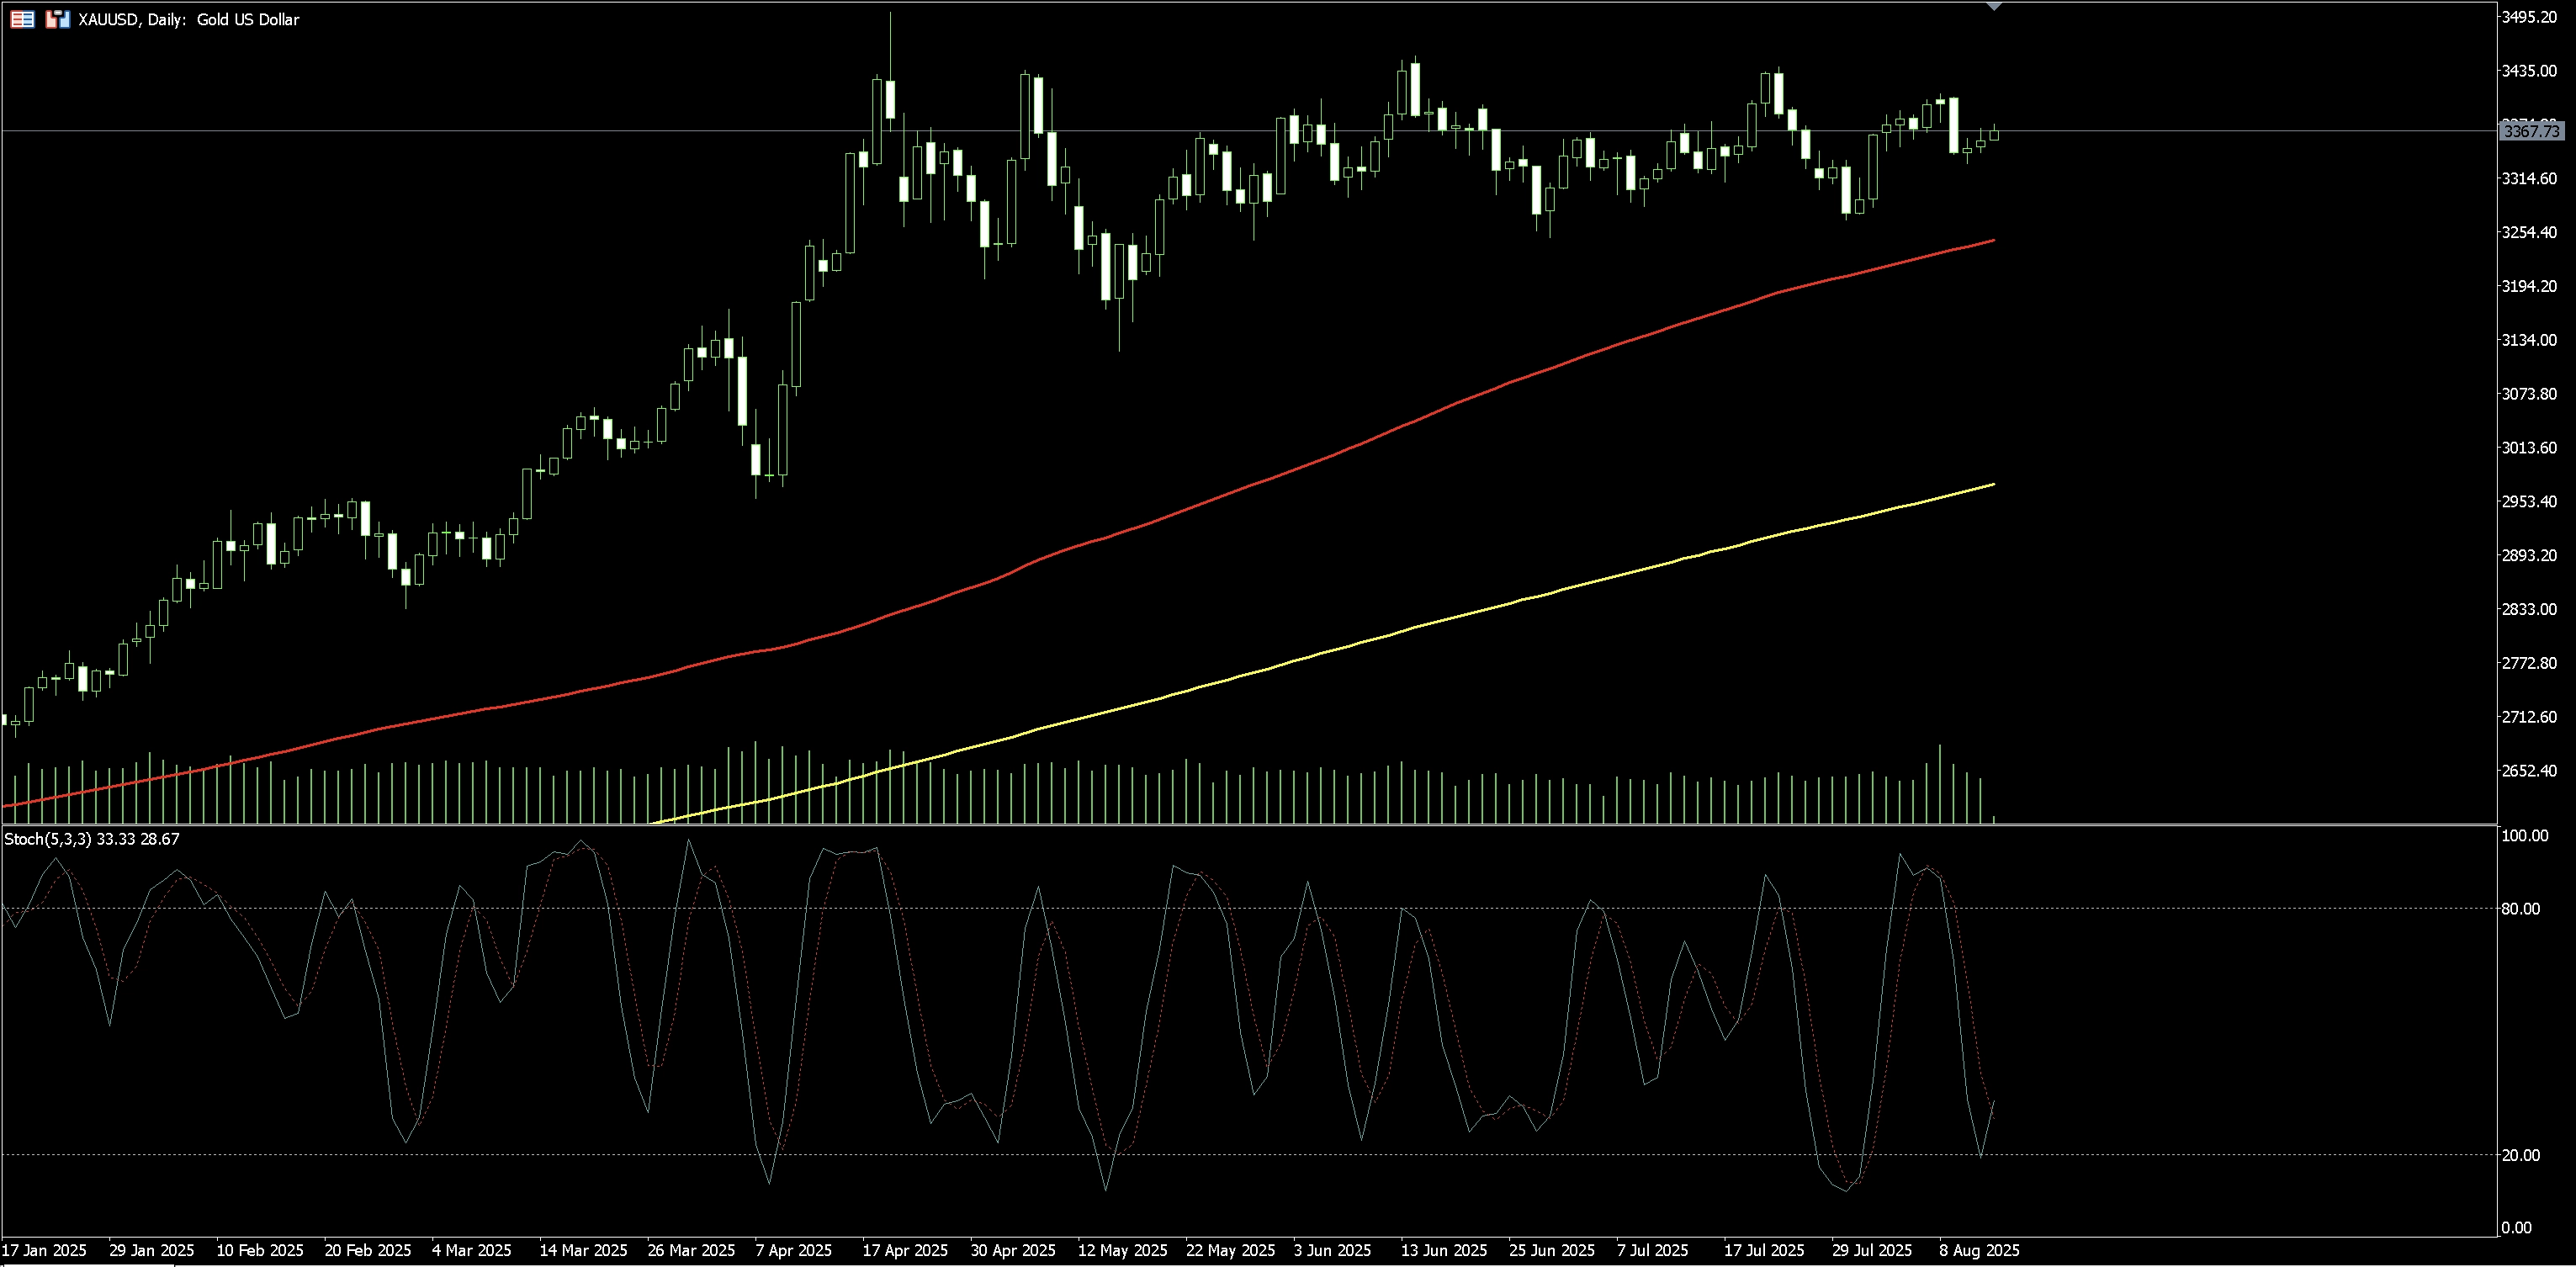2576x1267 pixels.
Task: Click the 17 Apr 2025 date label
Action: pos(905,1250)
